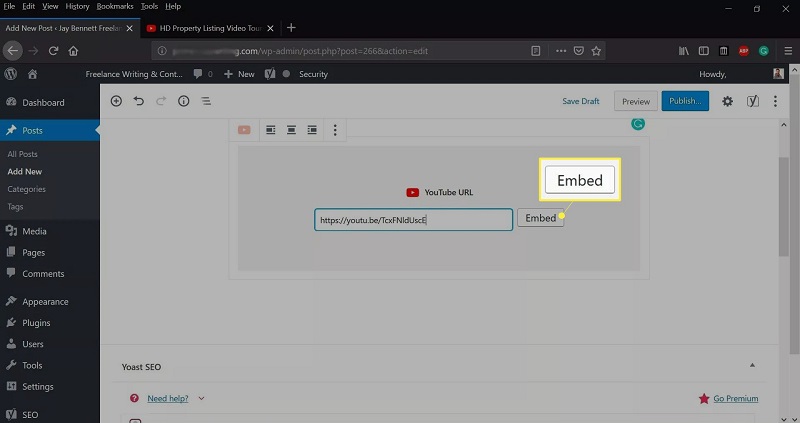Viewport: 800px width, 423px height.
Task: Open block more options vertical dots
Action: [335, 130]
